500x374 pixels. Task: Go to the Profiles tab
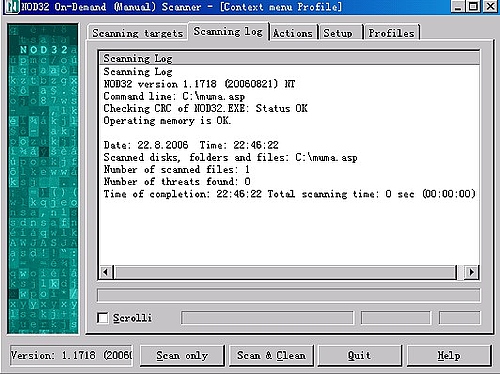pos(392,33)
